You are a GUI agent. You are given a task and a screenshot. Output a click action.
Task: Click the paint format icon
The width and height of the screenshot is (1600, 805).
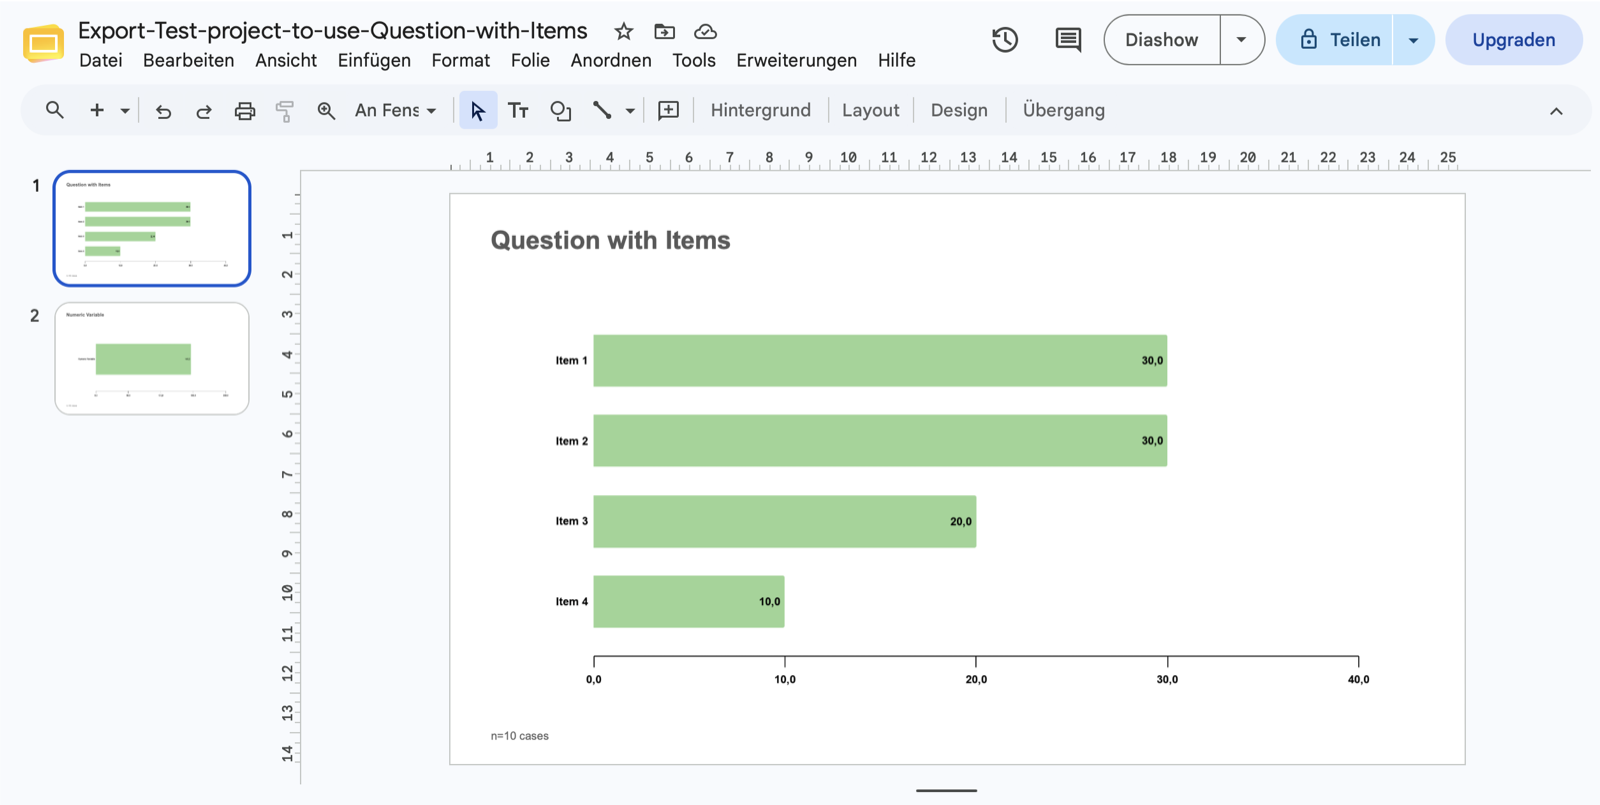click(285, 111)
